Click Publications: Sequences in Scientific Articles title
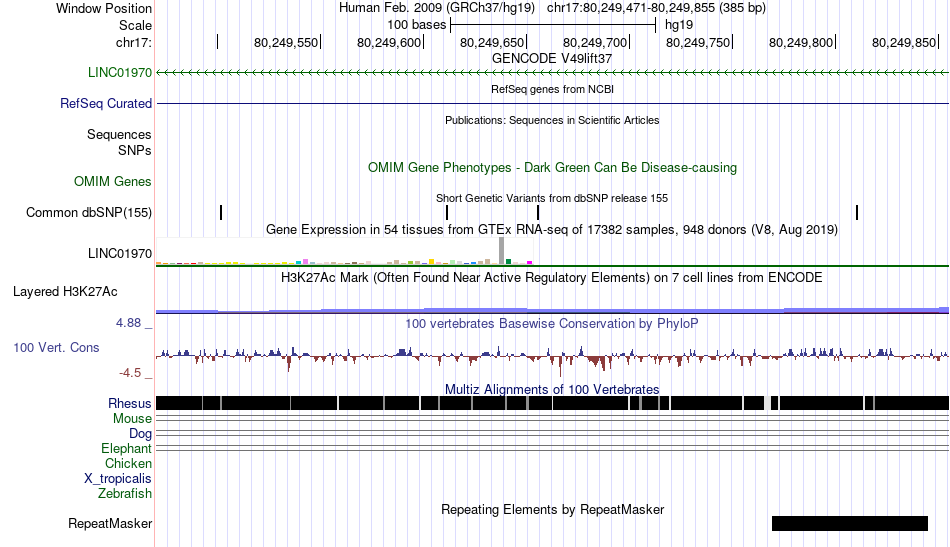The image size is (950, 547). (x=552, y=120)
